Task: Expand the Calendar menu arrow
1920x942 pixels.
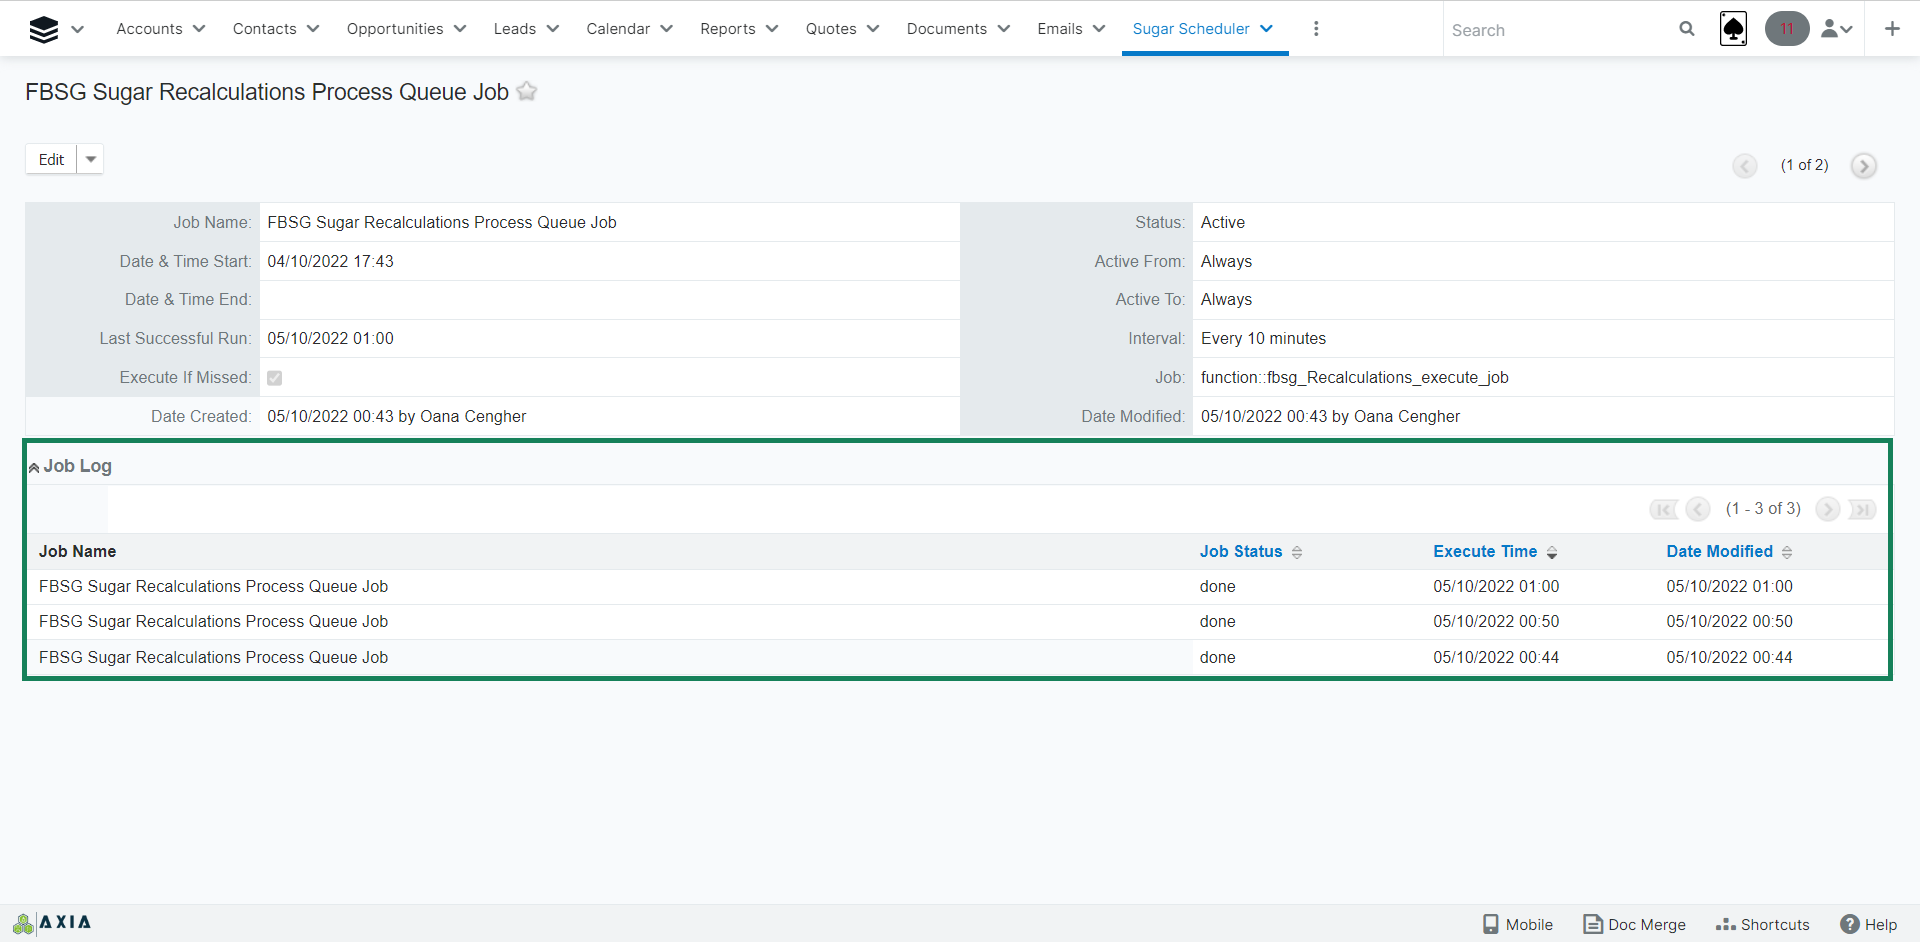Action: coord(667,29)
